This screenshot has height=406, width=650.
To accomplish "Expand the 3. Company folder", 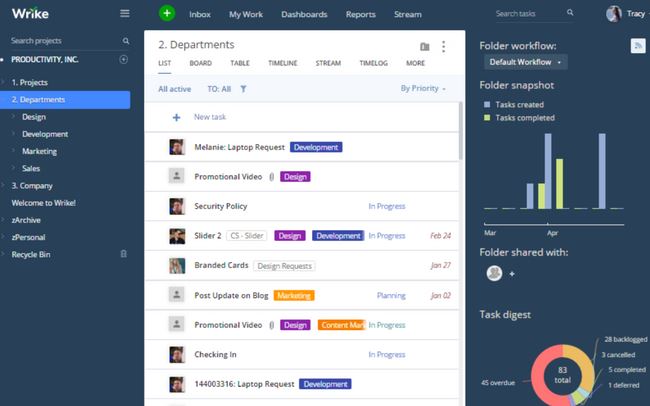I will (x=3, y=186).
